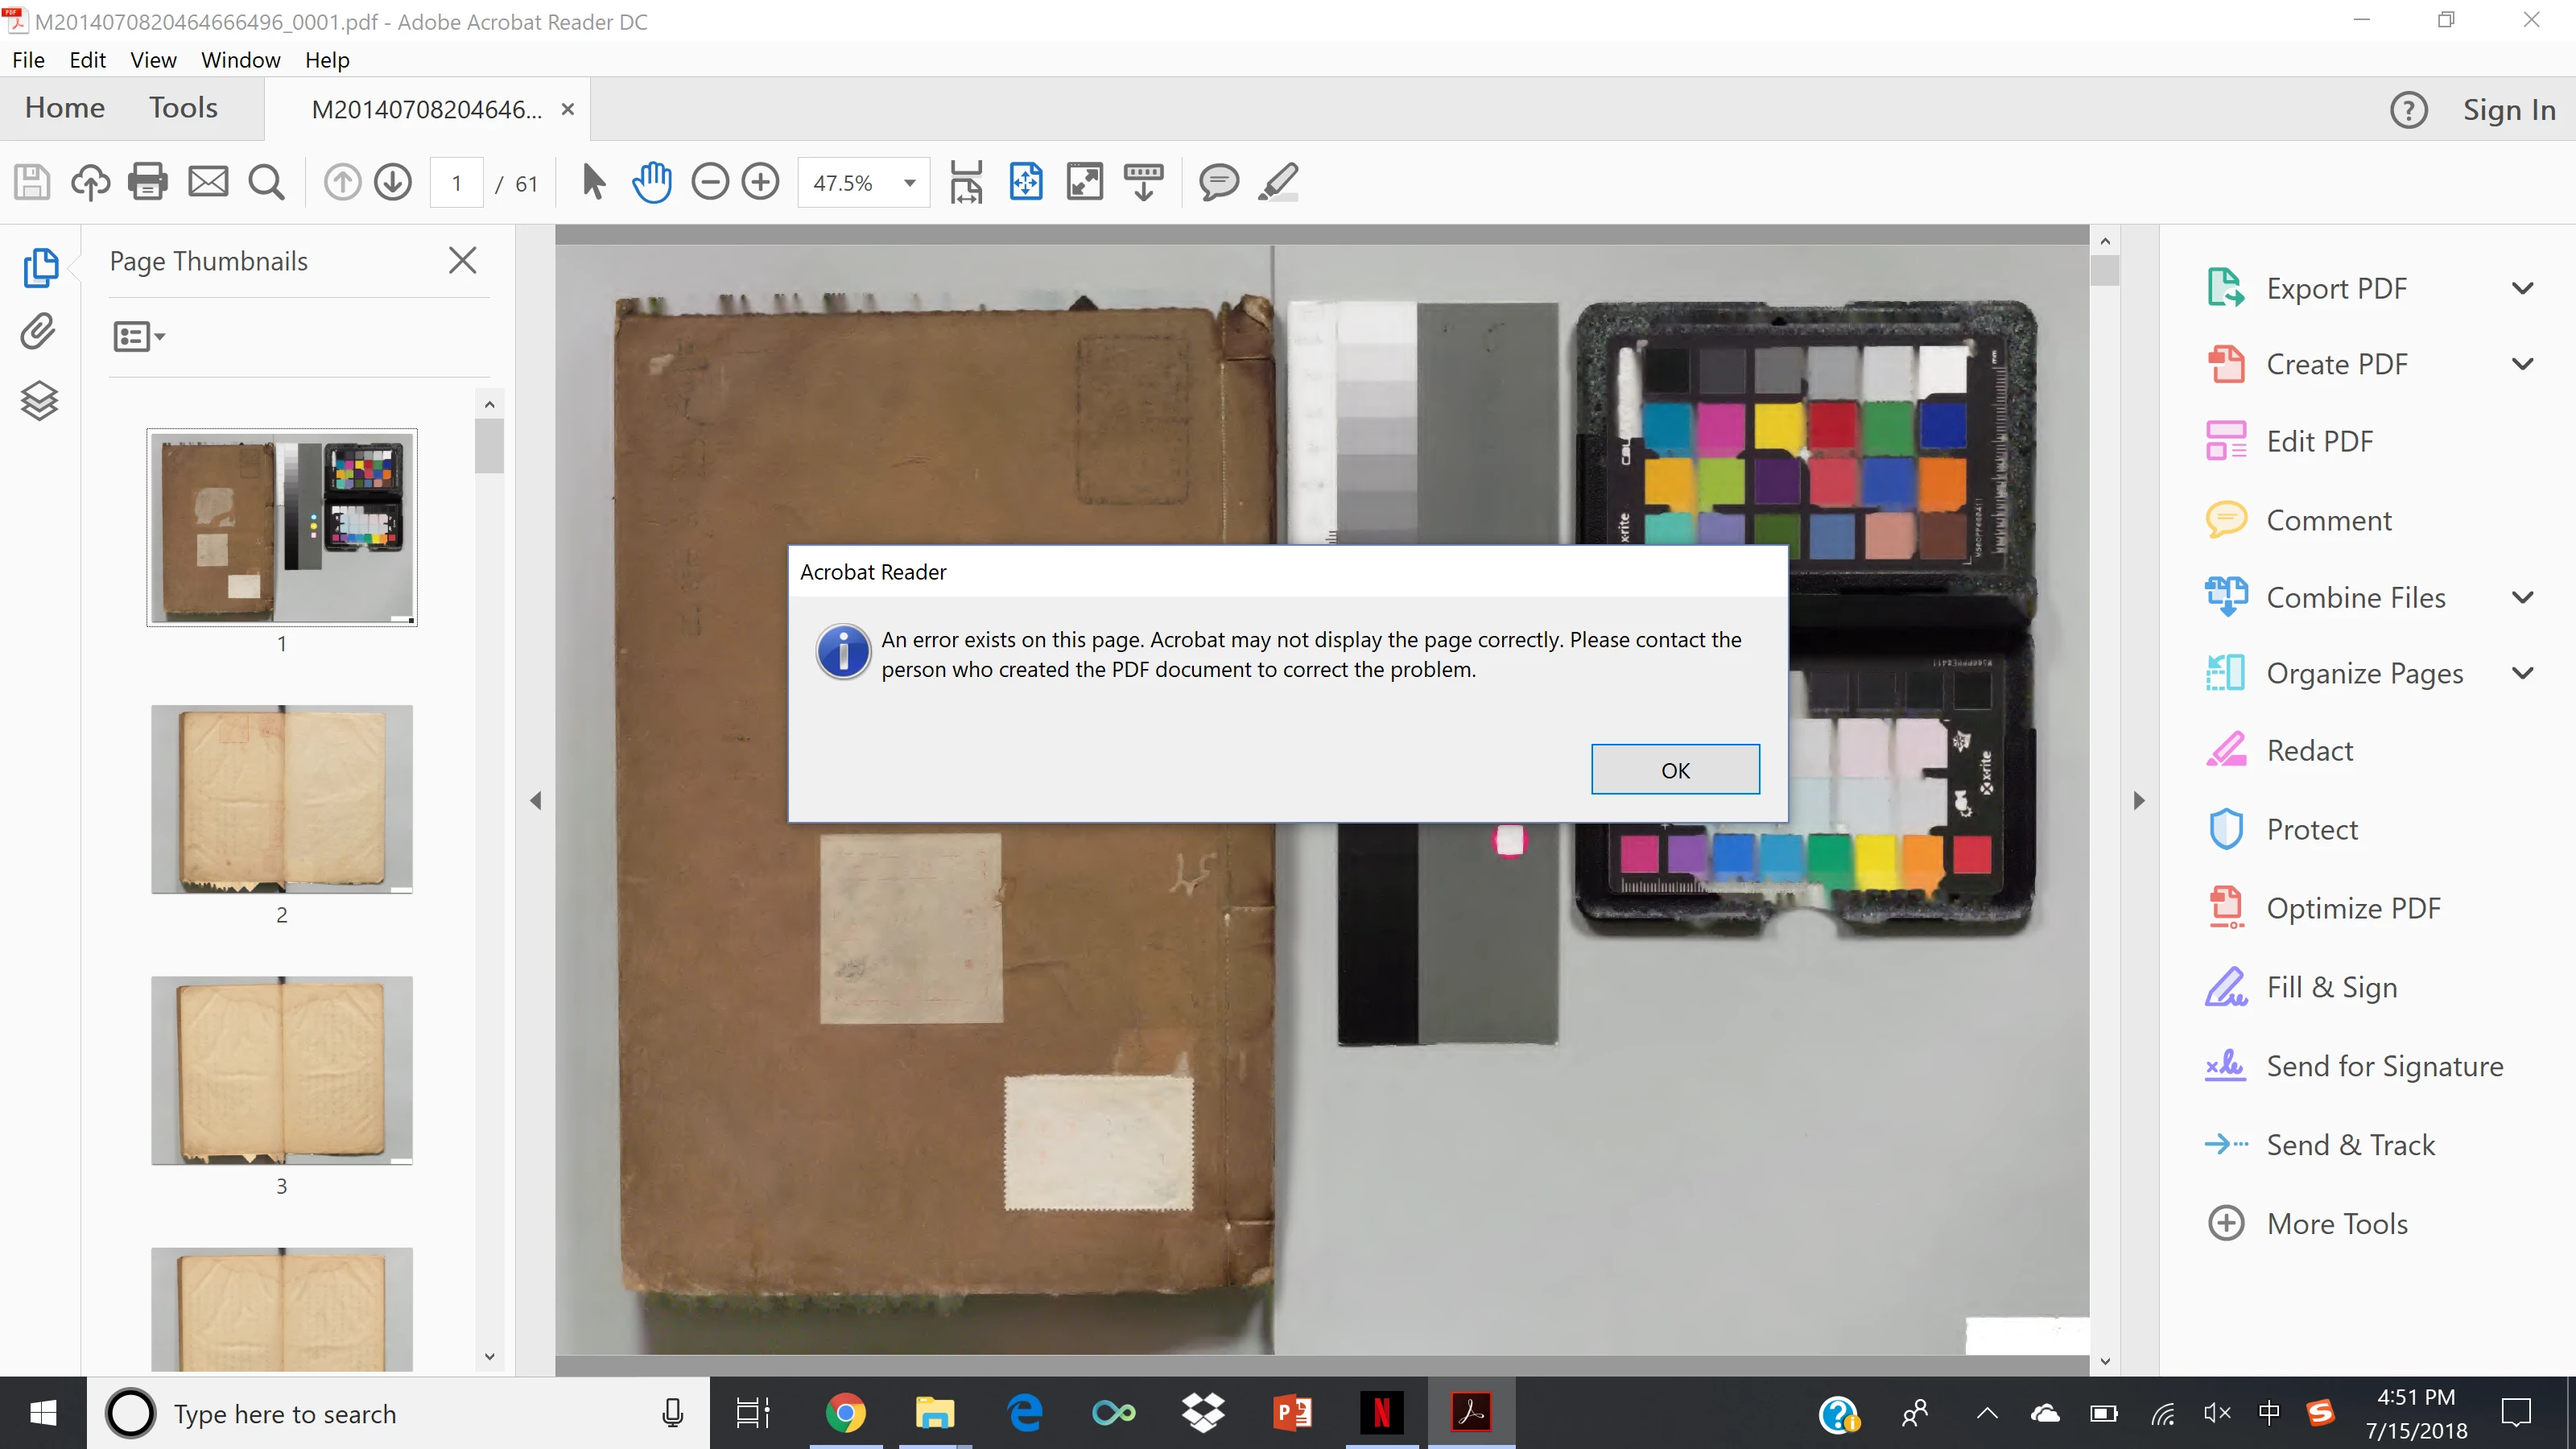Viewport: 2576px width, 1449px height.
Task: Click OK in the Acrobat Reader dialog
Action: point(1675,769)
